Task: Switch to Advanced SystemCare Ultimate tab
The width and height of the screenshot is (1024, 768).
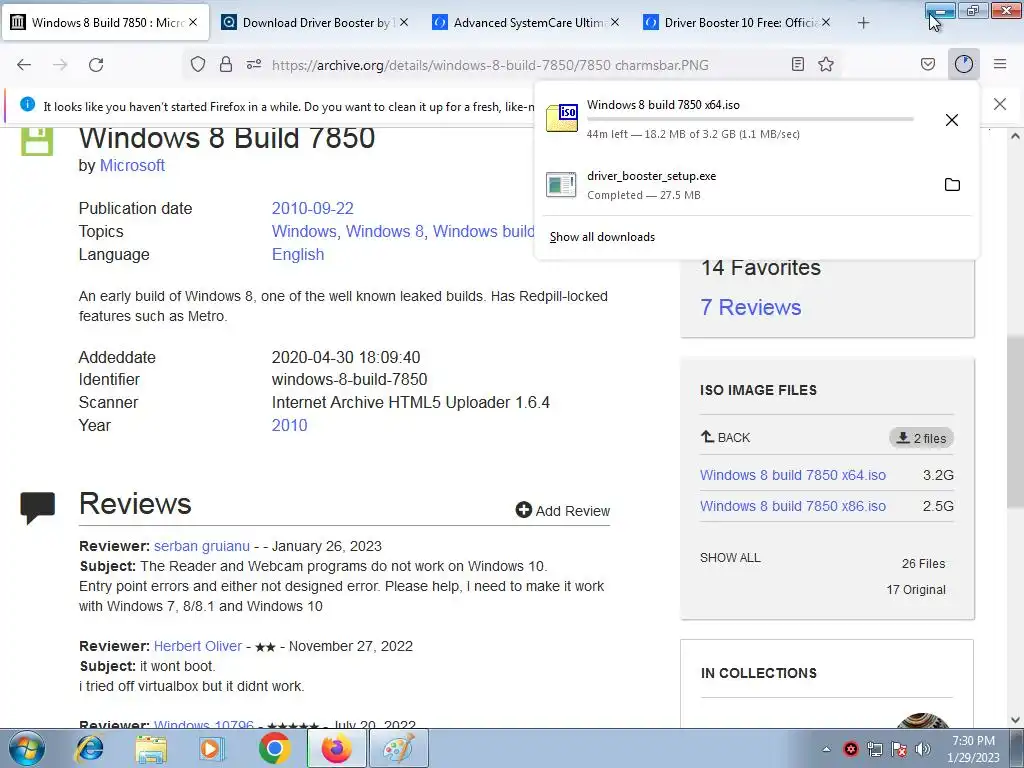Action: click(528, 23)
